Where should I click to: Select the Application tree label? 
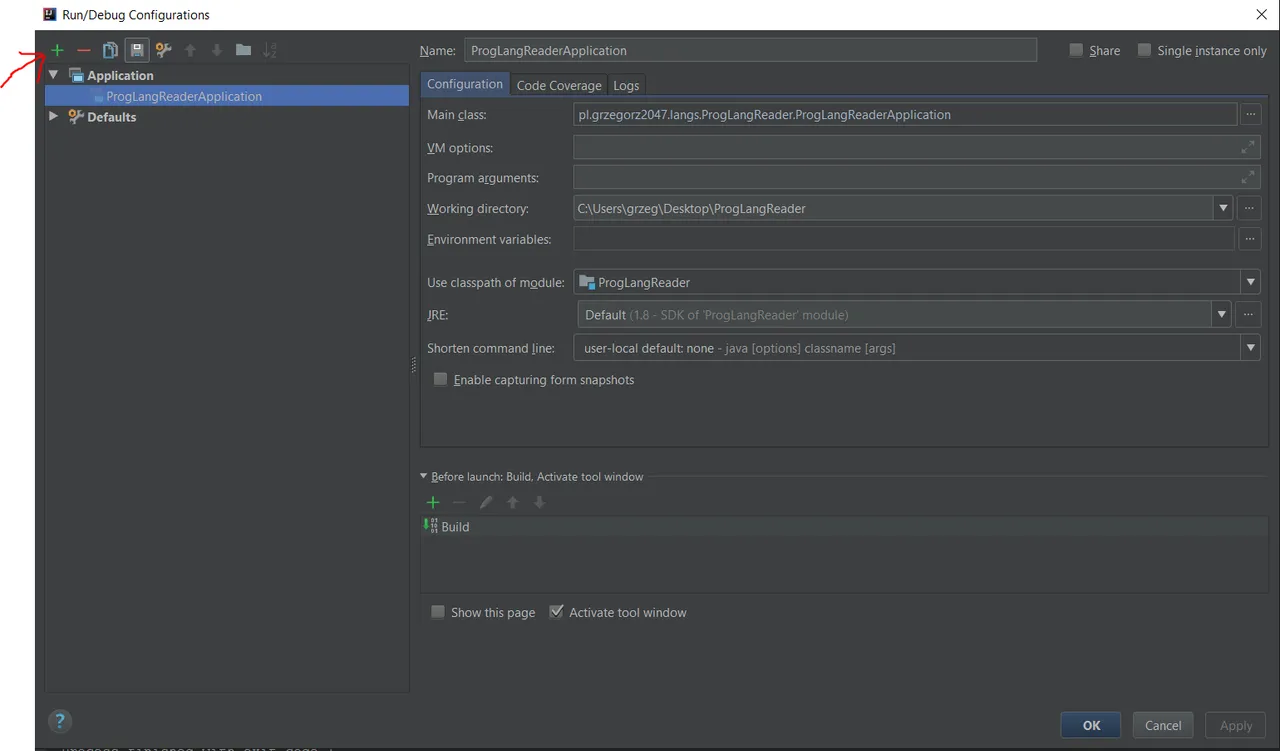click(x=120, y=76)
